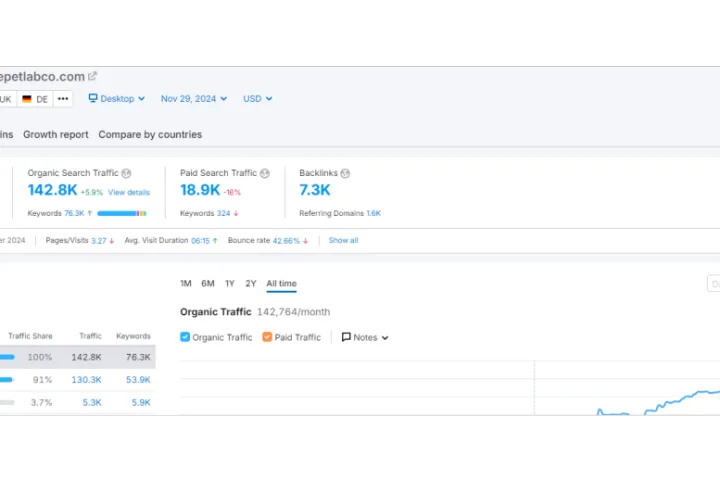
Task: Switch to Growth report tab
Action: click(x=56, y=135)
